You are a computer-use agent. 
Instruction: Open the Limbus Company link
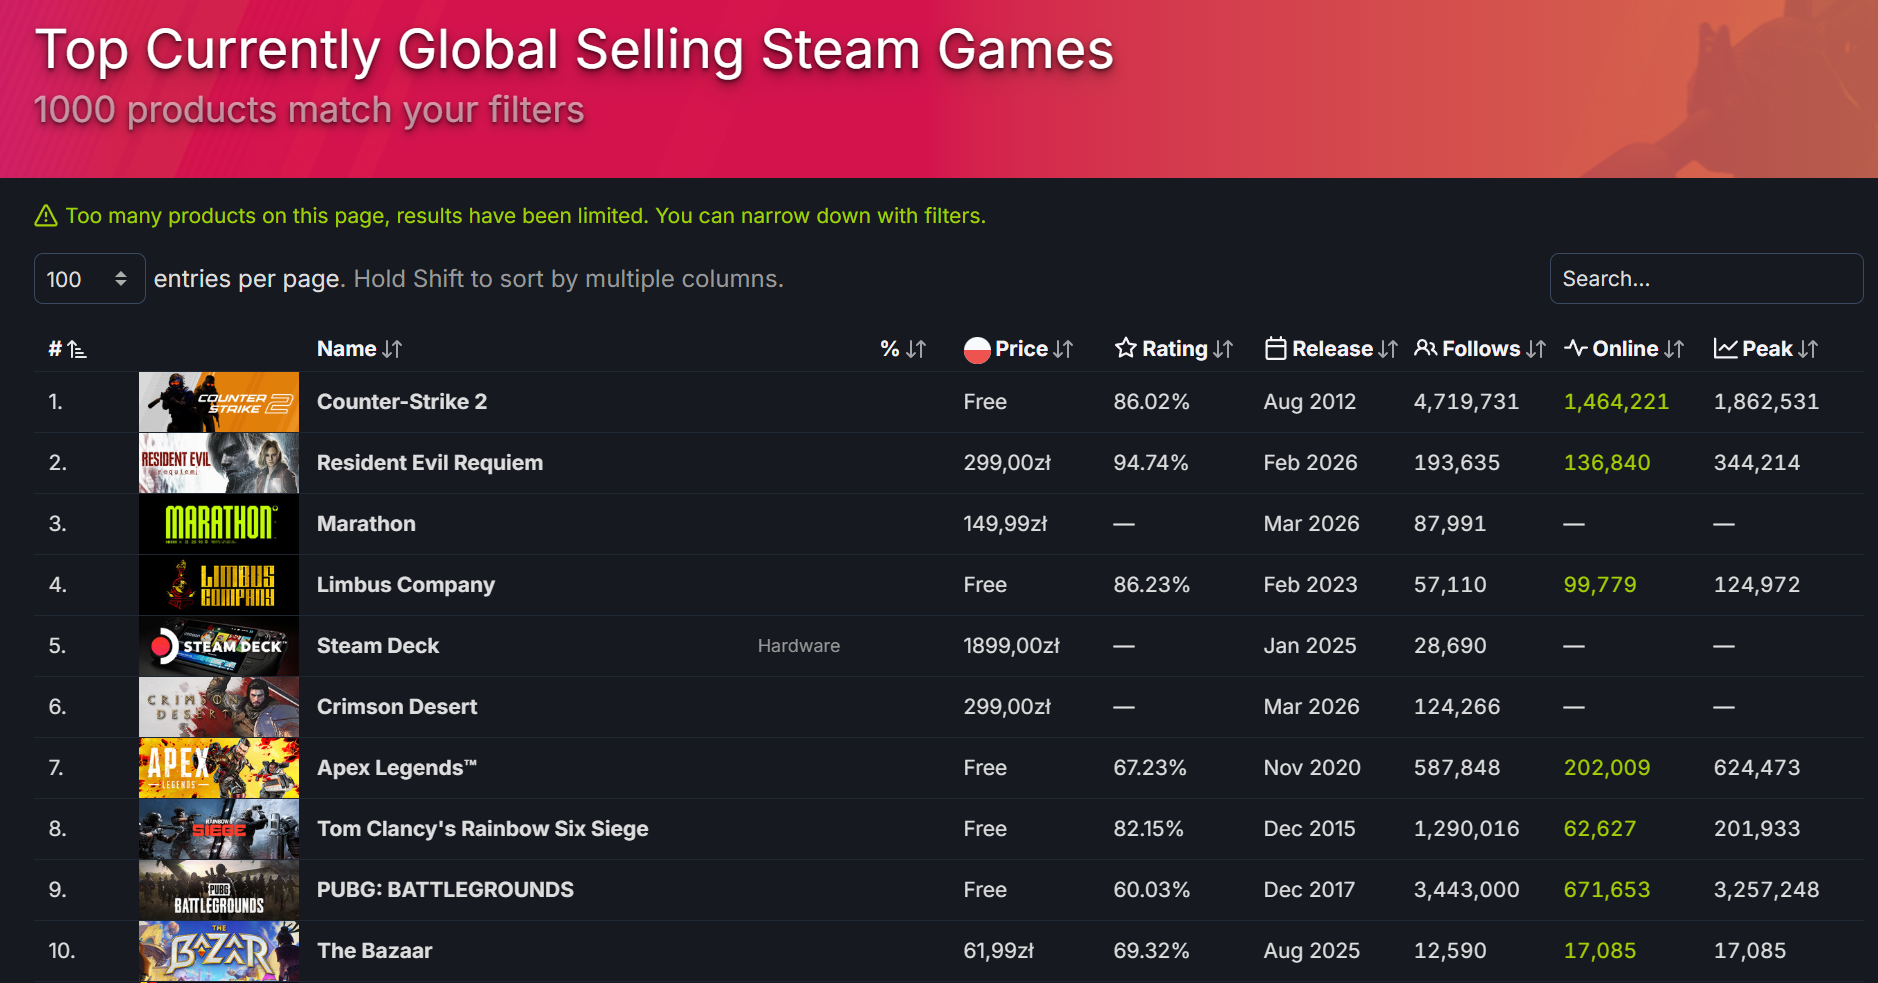point(406,585)
